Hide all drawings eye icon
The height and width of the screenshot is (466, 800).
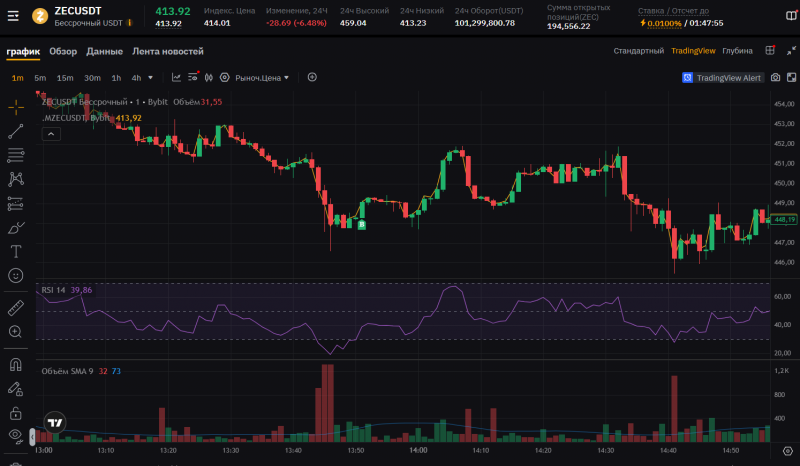(16, 435)
